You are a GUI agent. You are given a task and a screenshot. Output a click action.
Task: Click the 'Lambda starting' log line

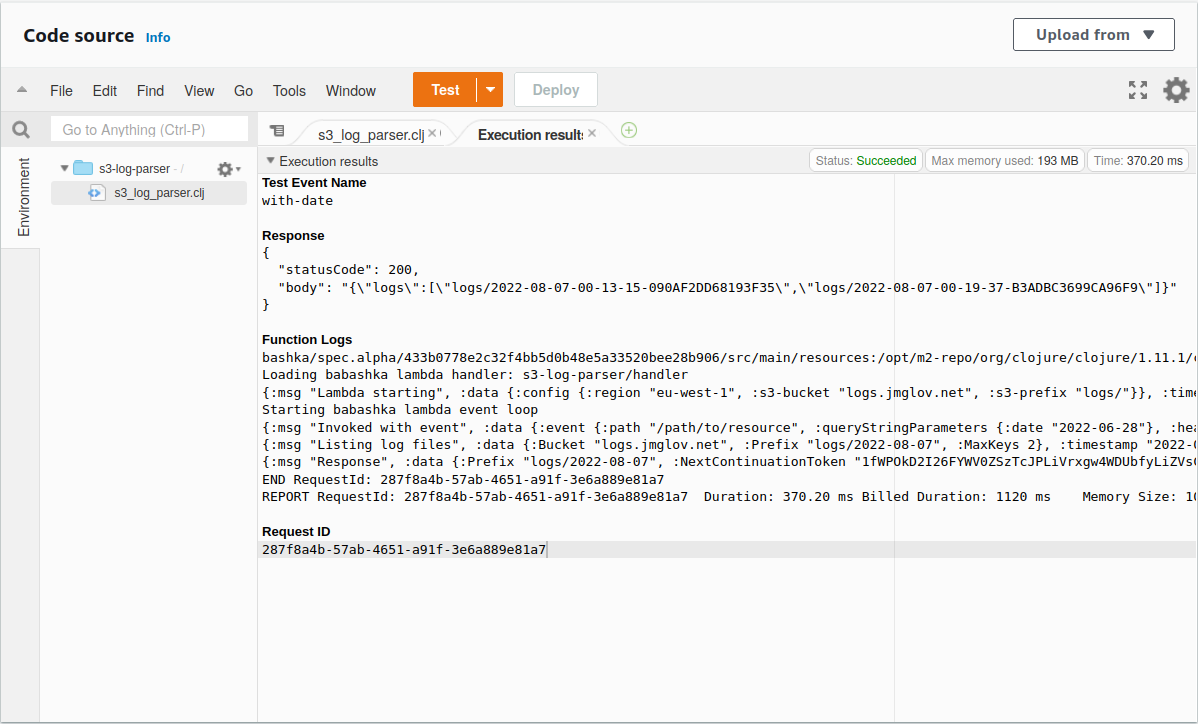tap(728, 393)
